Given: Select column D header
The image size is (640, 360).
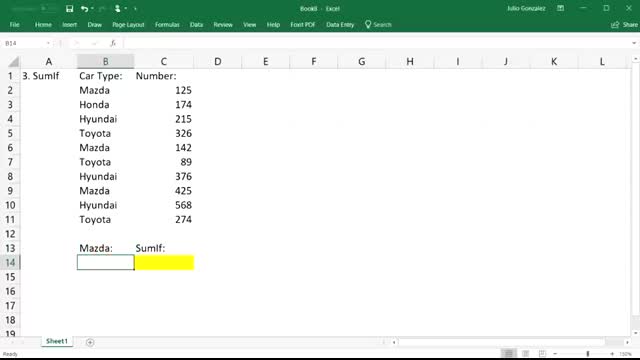Looking at the screenshot, I should click(218, 62).
